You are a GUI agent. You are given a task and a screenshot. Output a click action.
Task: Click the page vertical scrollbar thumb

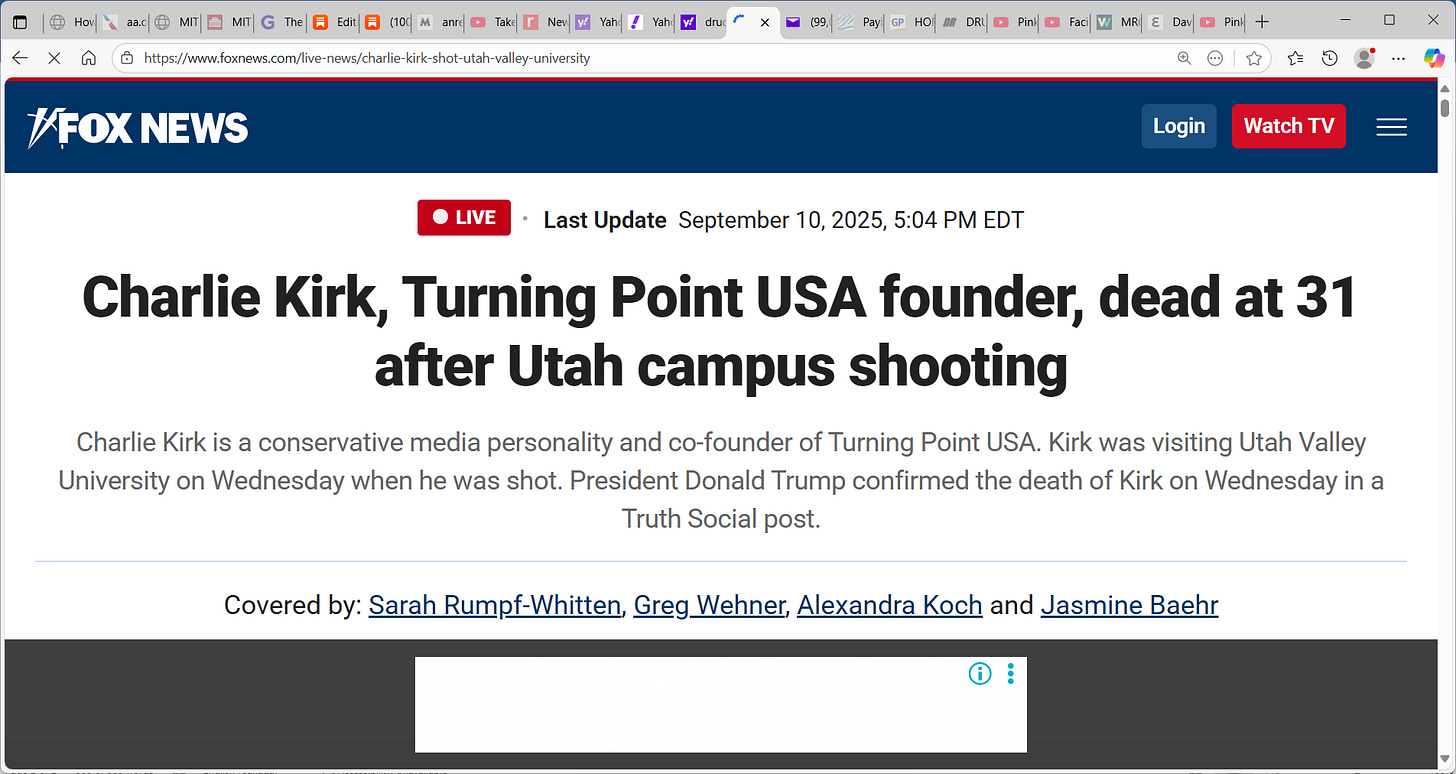point(1445,107)
